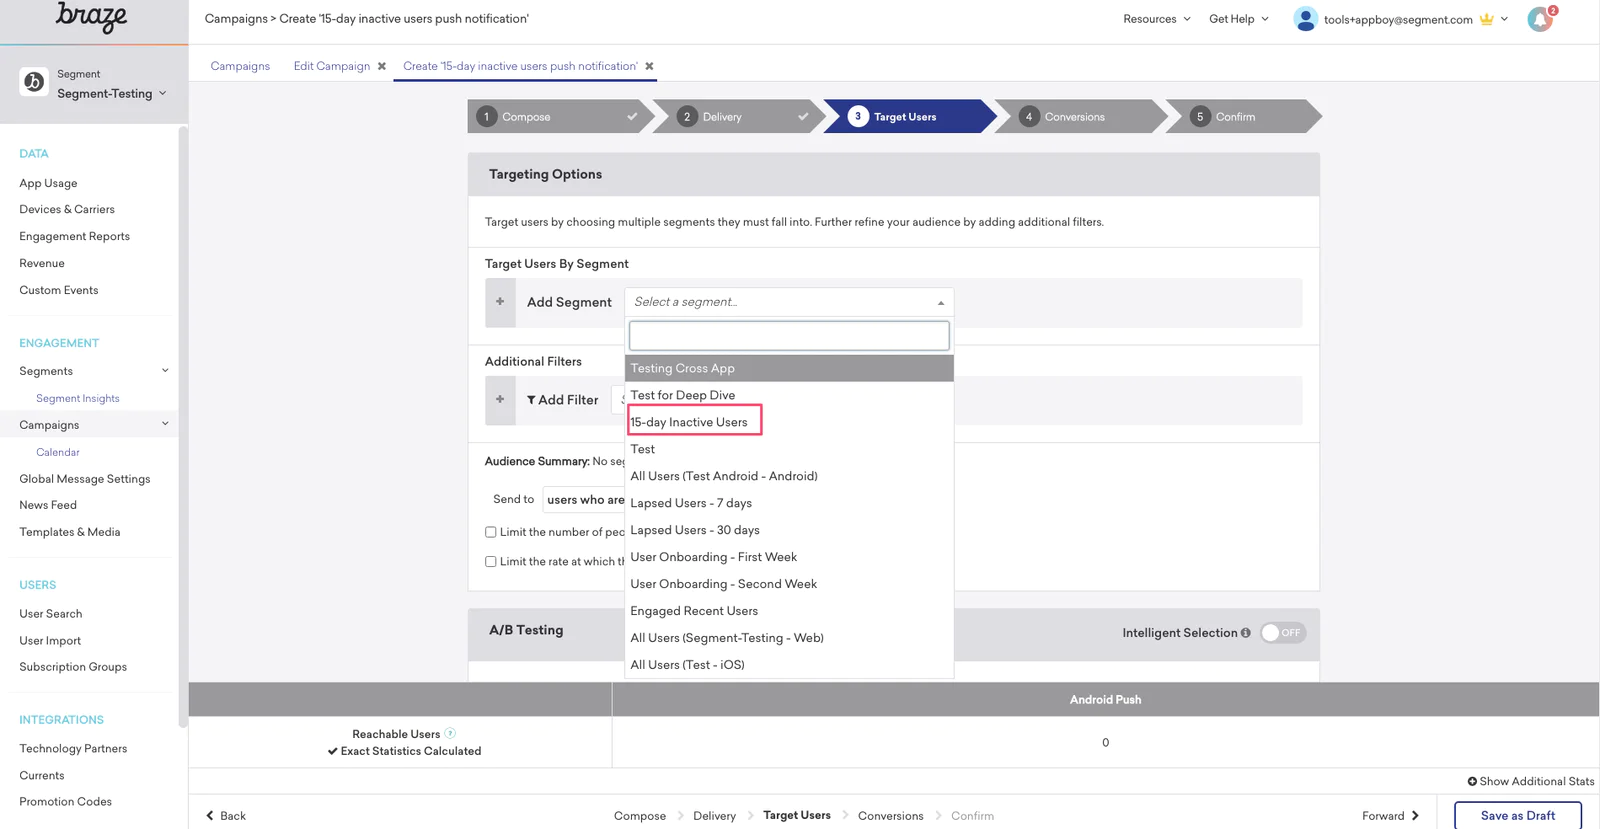This screenshot has width=1600, height=829.
Task: Select All Users (Test Android - Android) segment
Action: [789, 476]
